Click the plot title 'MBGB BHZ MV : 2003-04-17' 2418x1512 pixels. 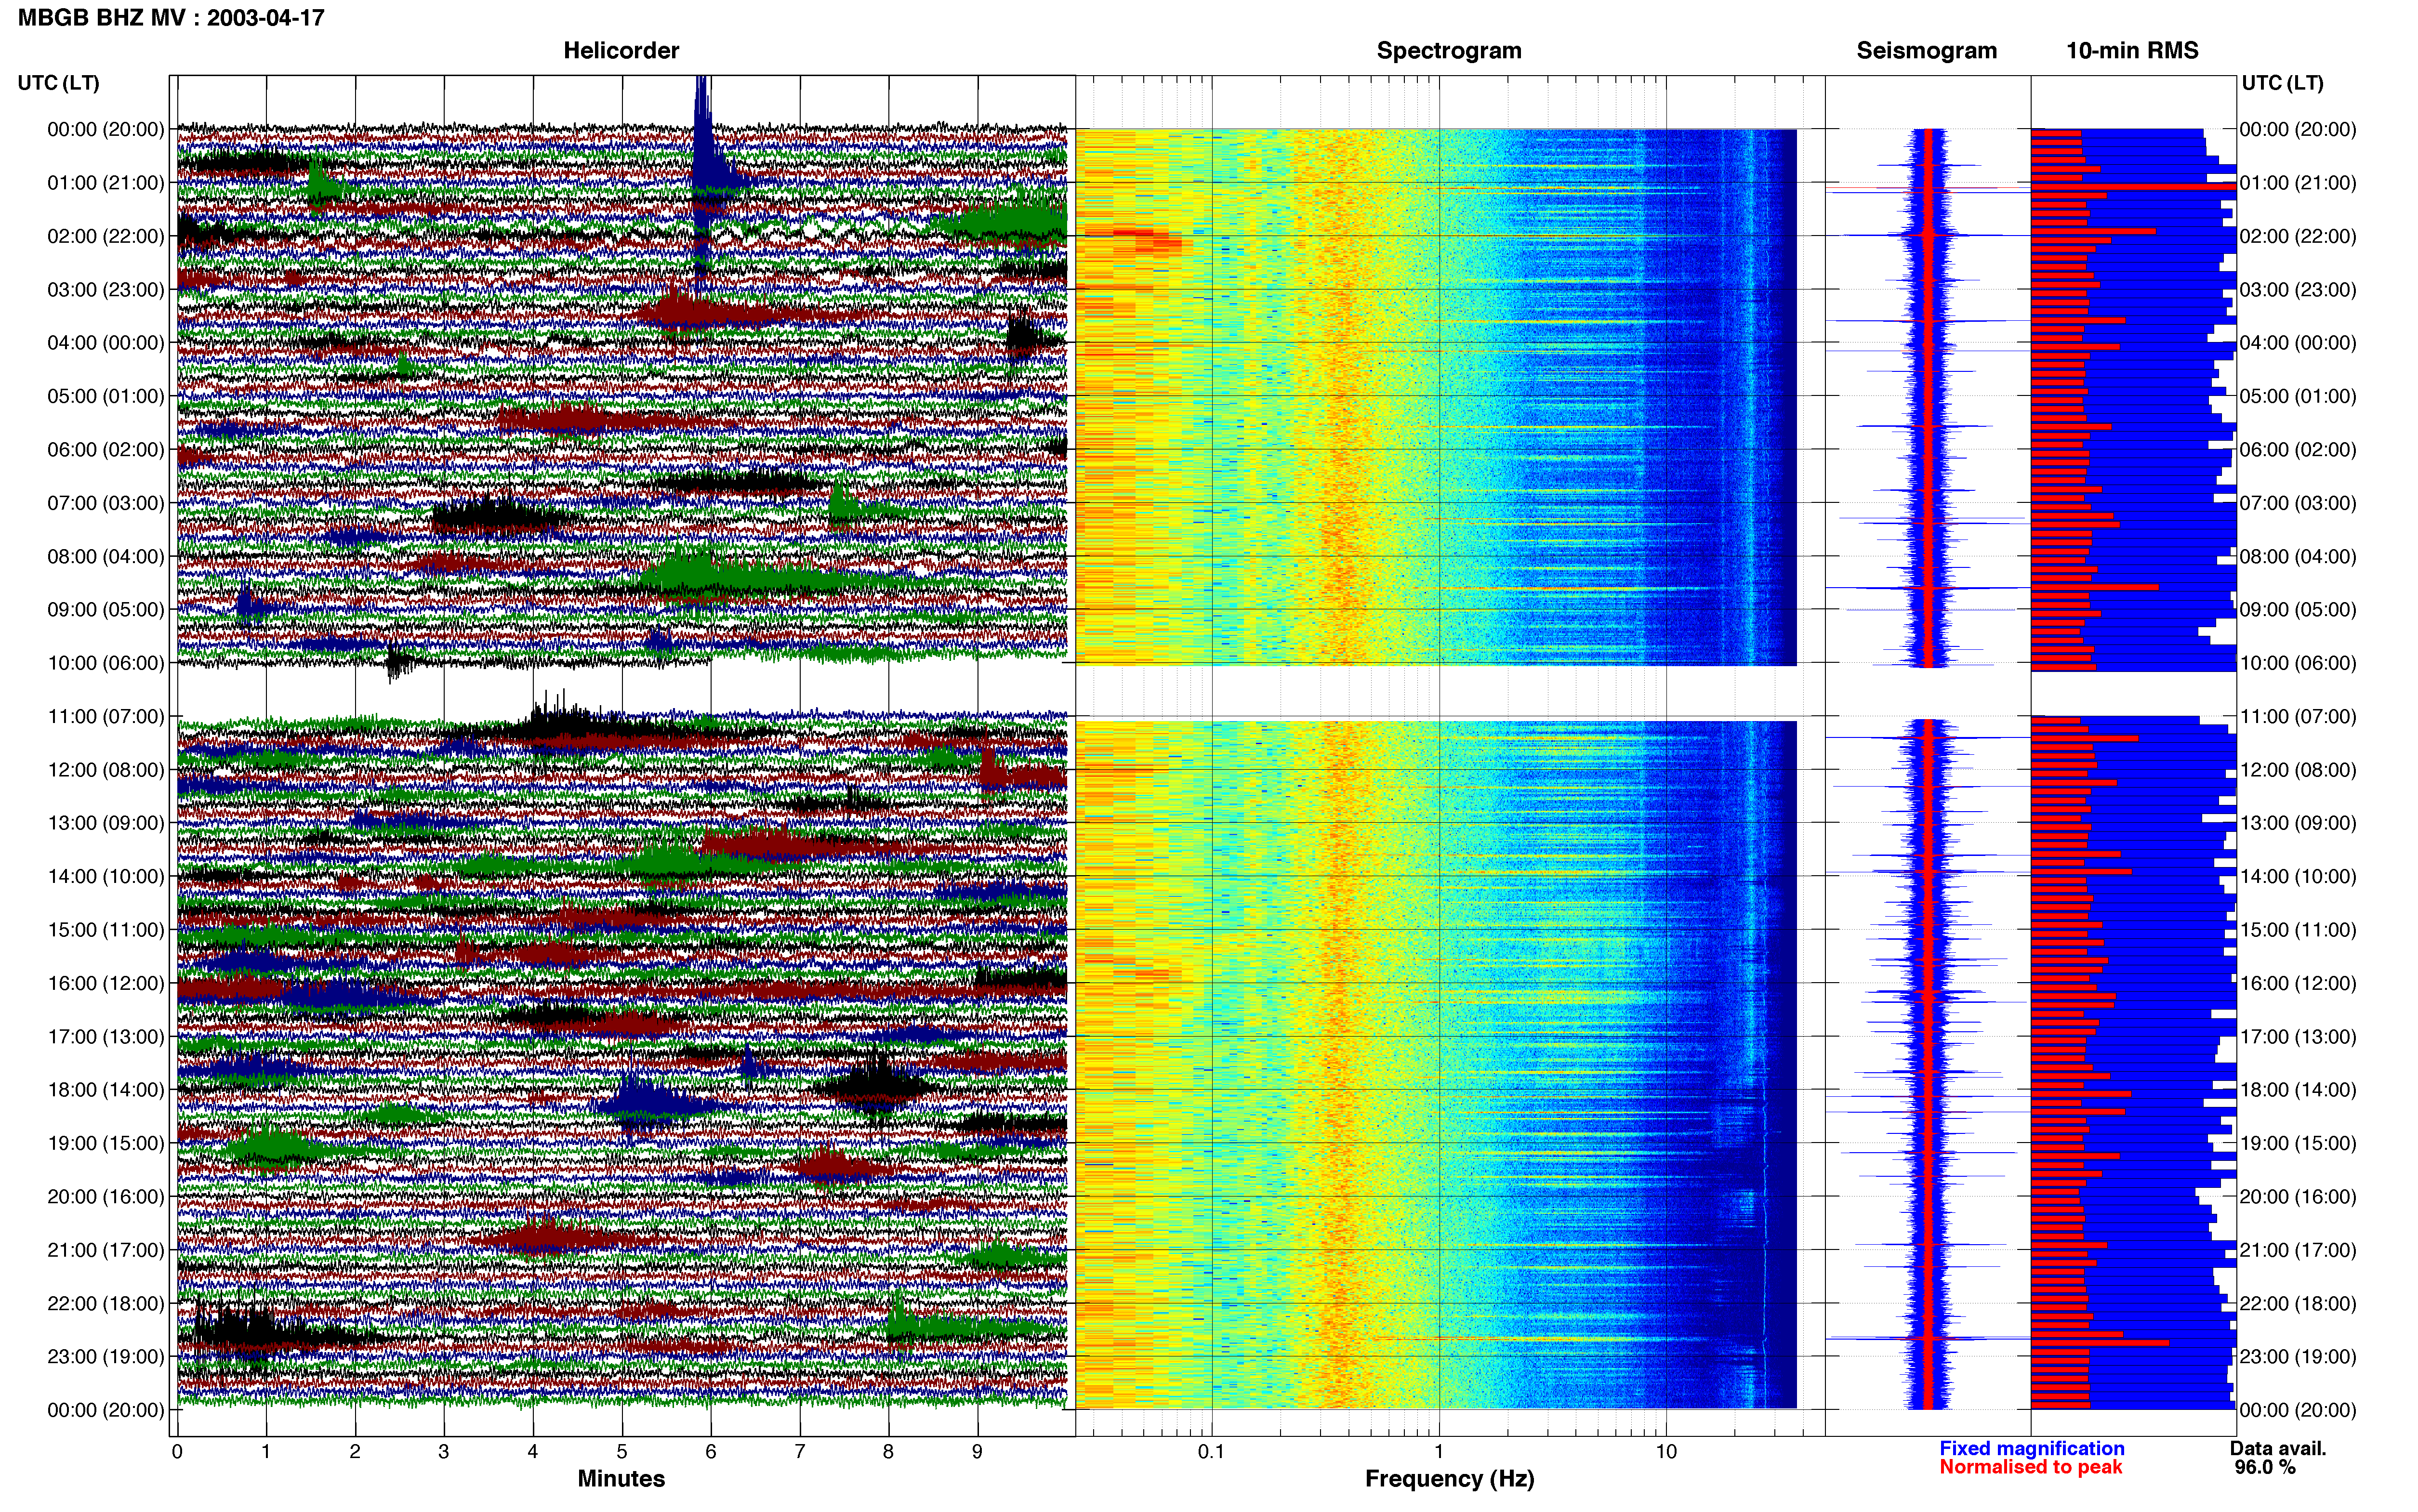pyautogui.click(x=171, y=17)
